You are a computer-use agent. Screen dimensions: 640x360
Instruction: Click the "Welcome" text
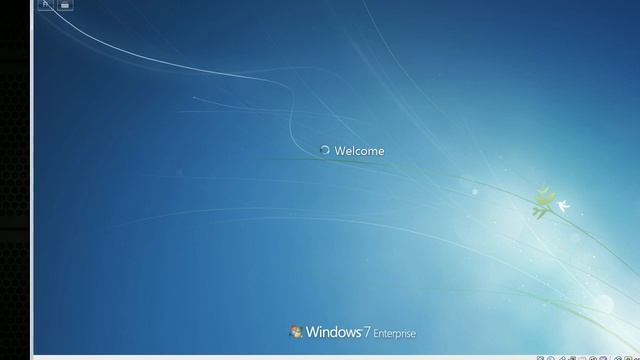(x=359, y=151)
